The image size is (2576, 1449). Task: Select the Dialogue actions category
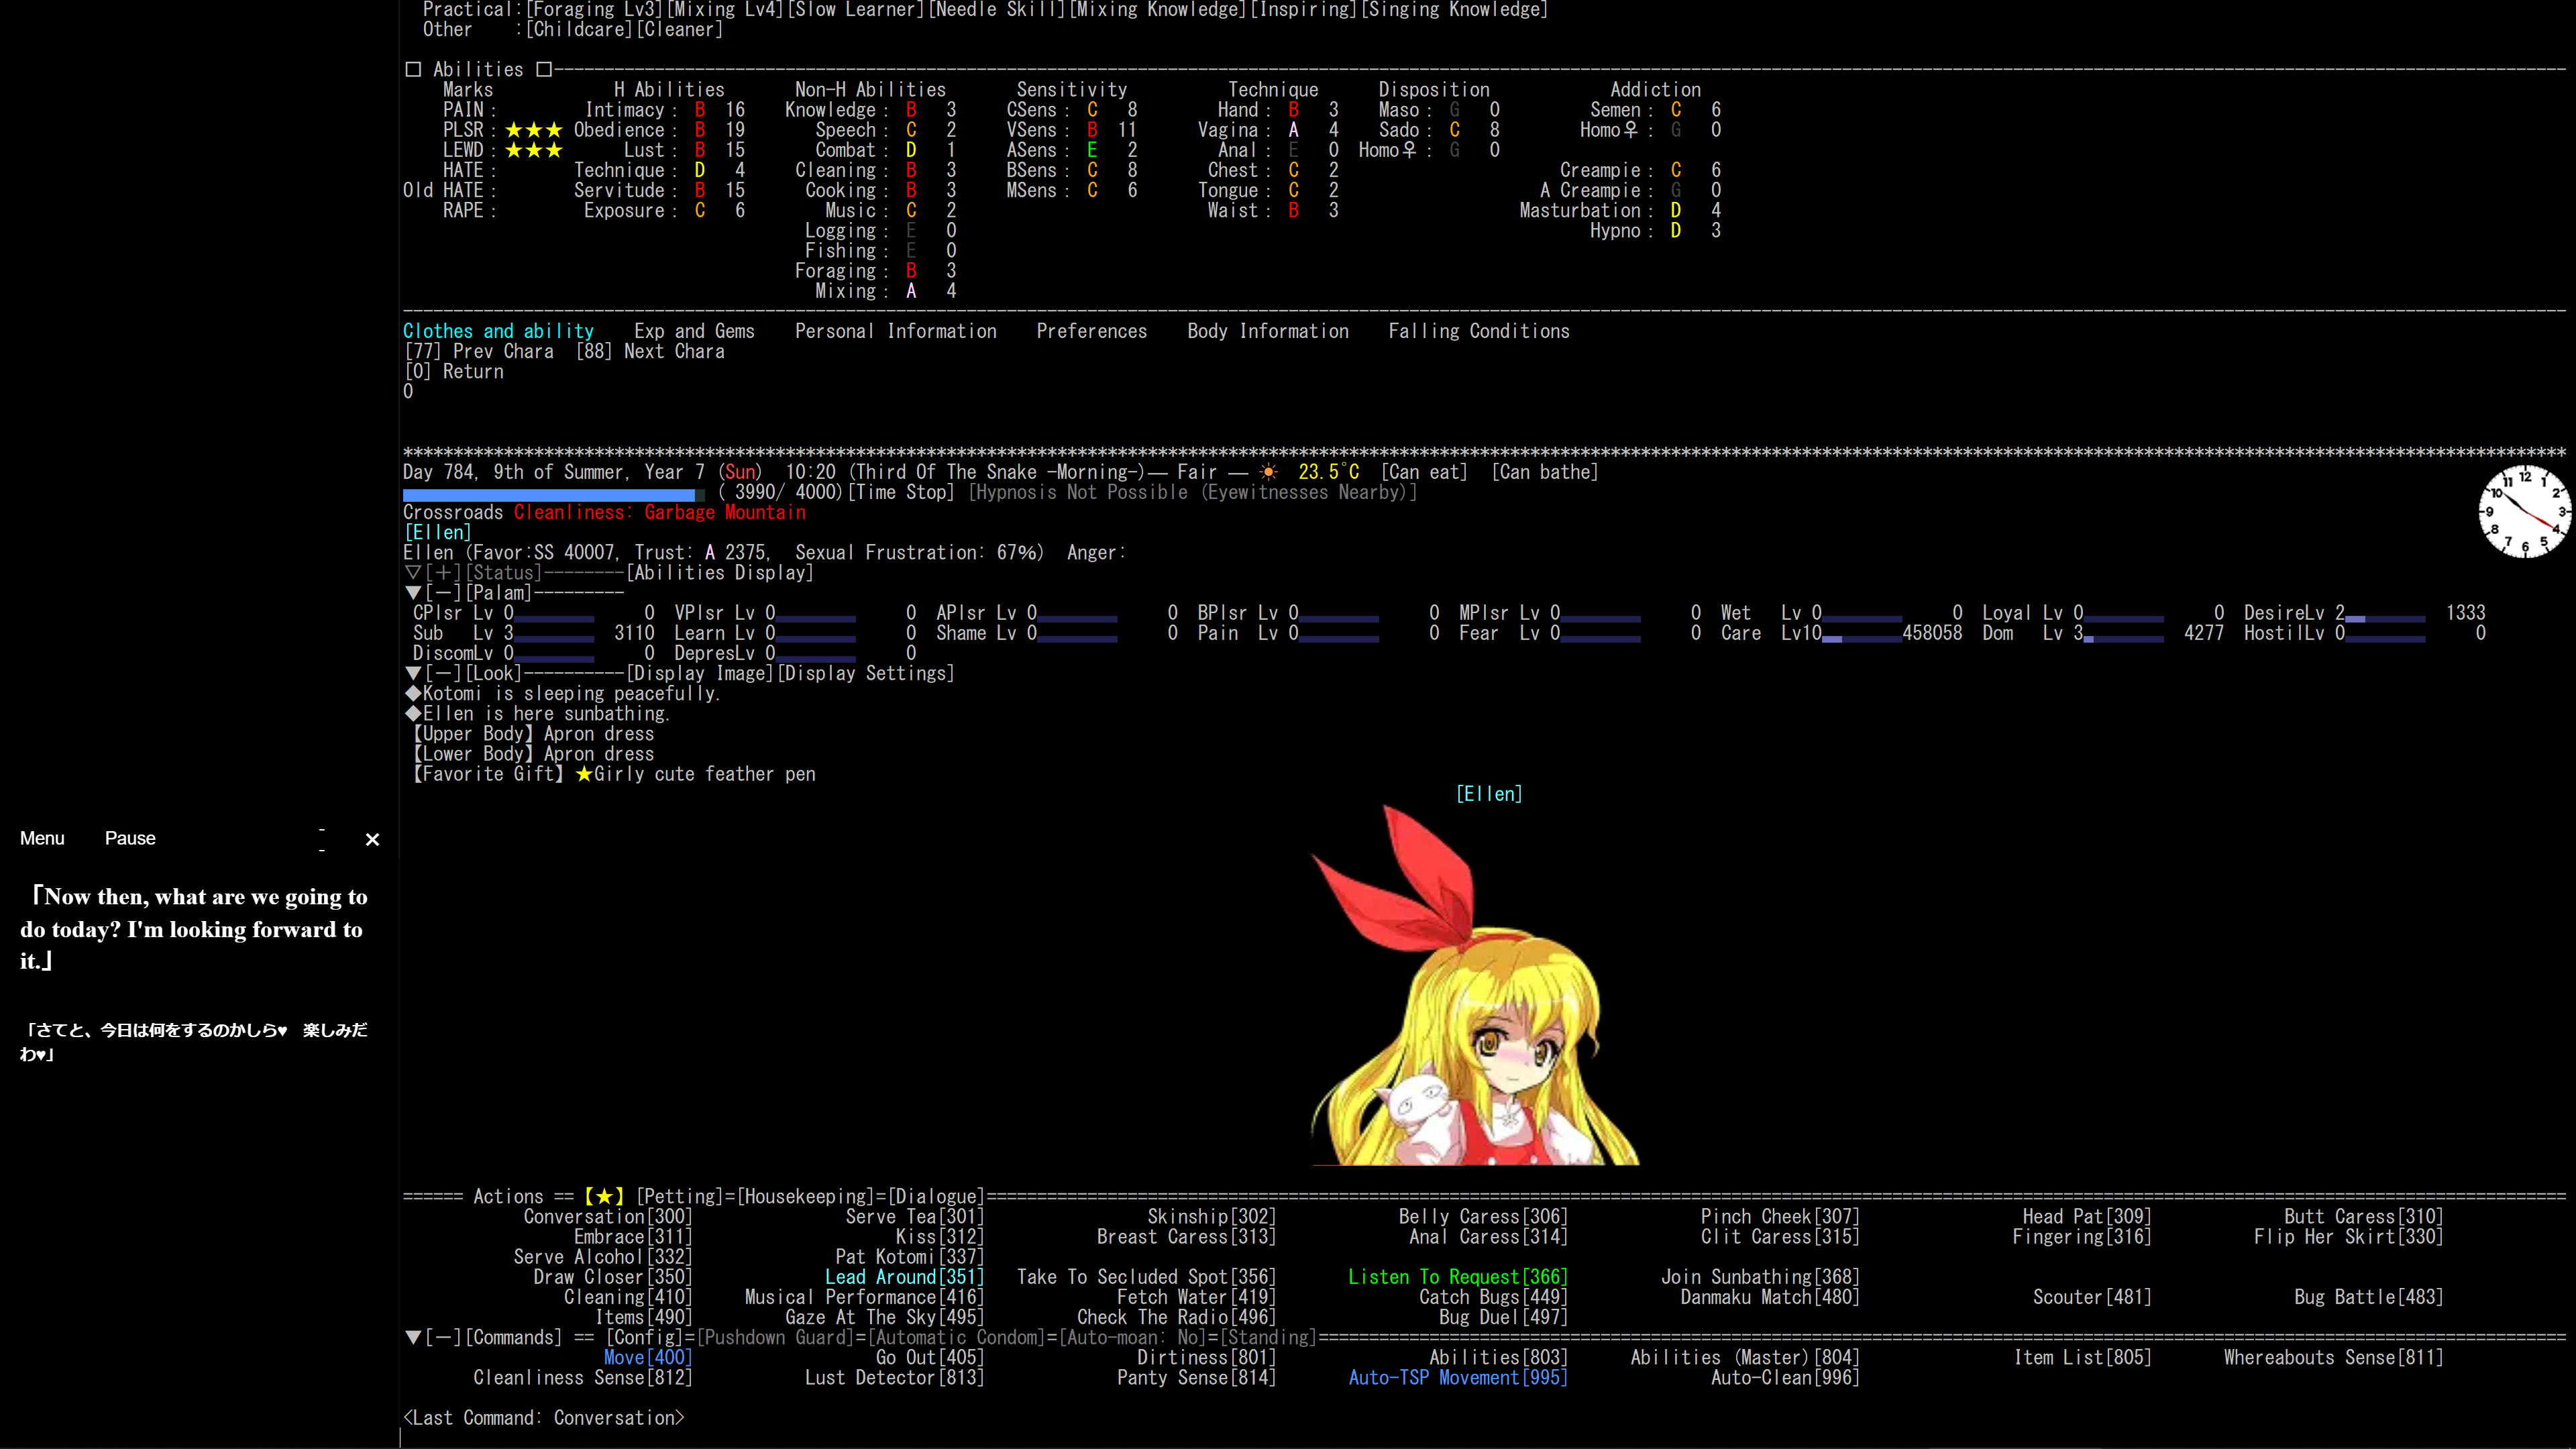coord(936,1196)
